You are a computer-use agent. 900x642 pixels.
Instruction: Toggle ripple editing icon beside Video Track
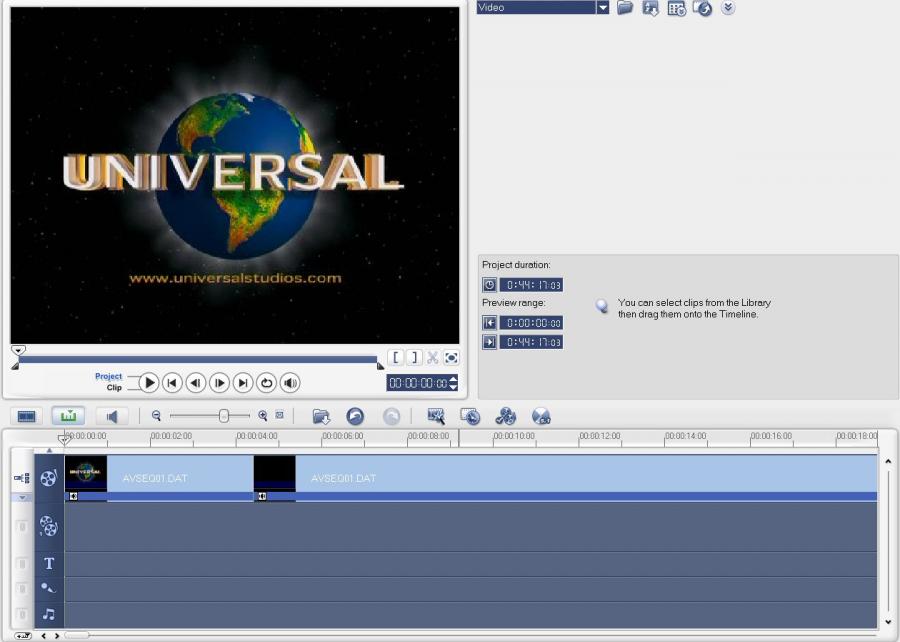[x=22, y=477]
